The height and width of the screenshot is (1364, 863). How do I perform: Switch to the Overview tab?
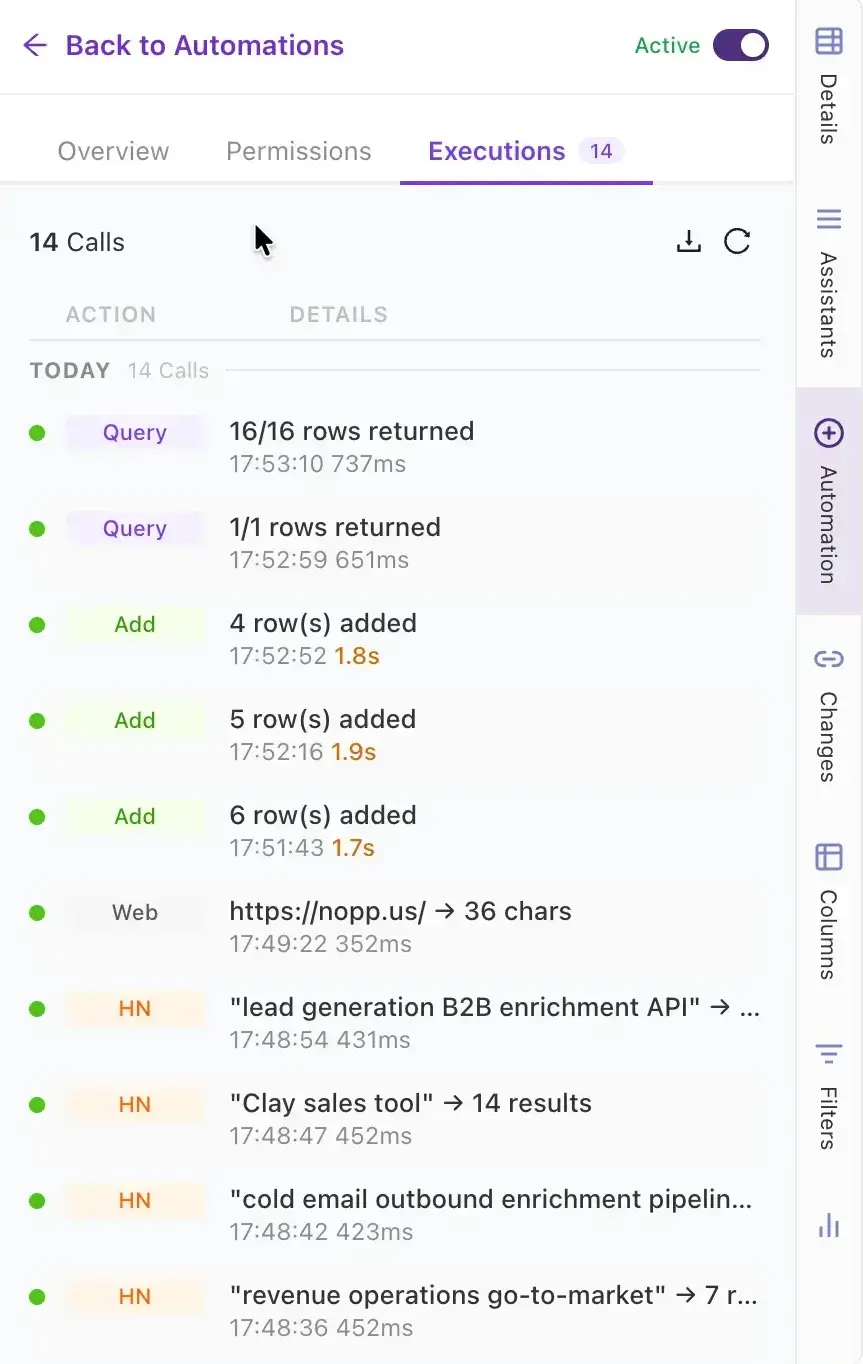(x=113, y=151)
